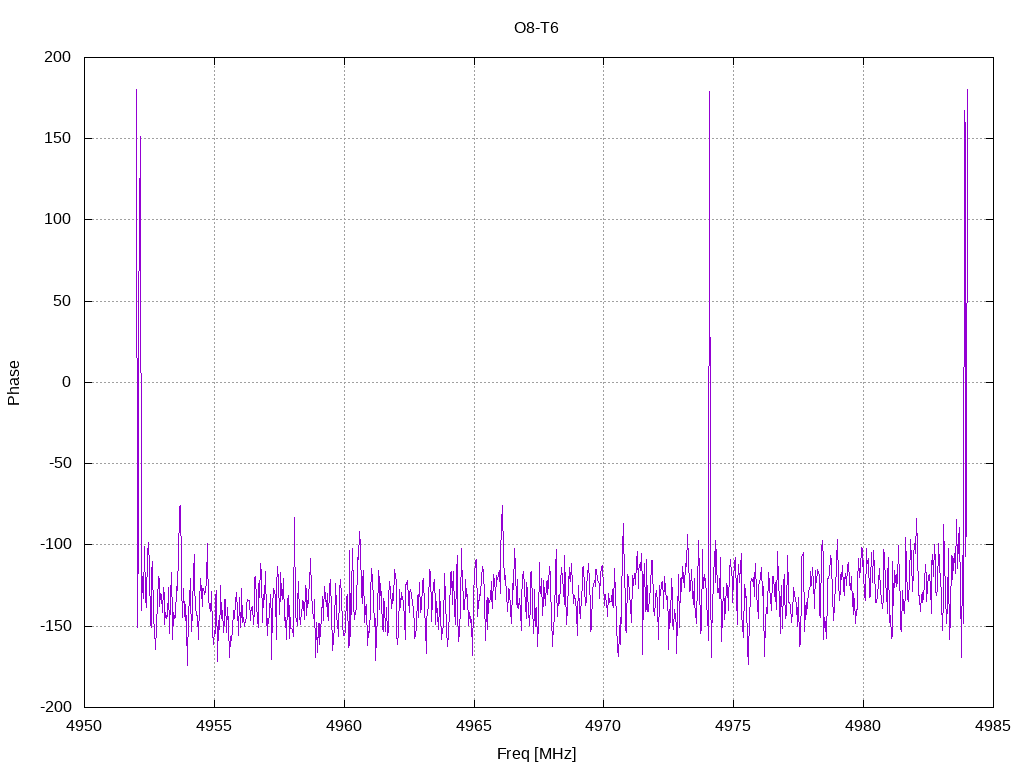Click the x-axis tick label 4980
Image resolution: width=1024 pixels, height=768 pixels.
(863, 726)
